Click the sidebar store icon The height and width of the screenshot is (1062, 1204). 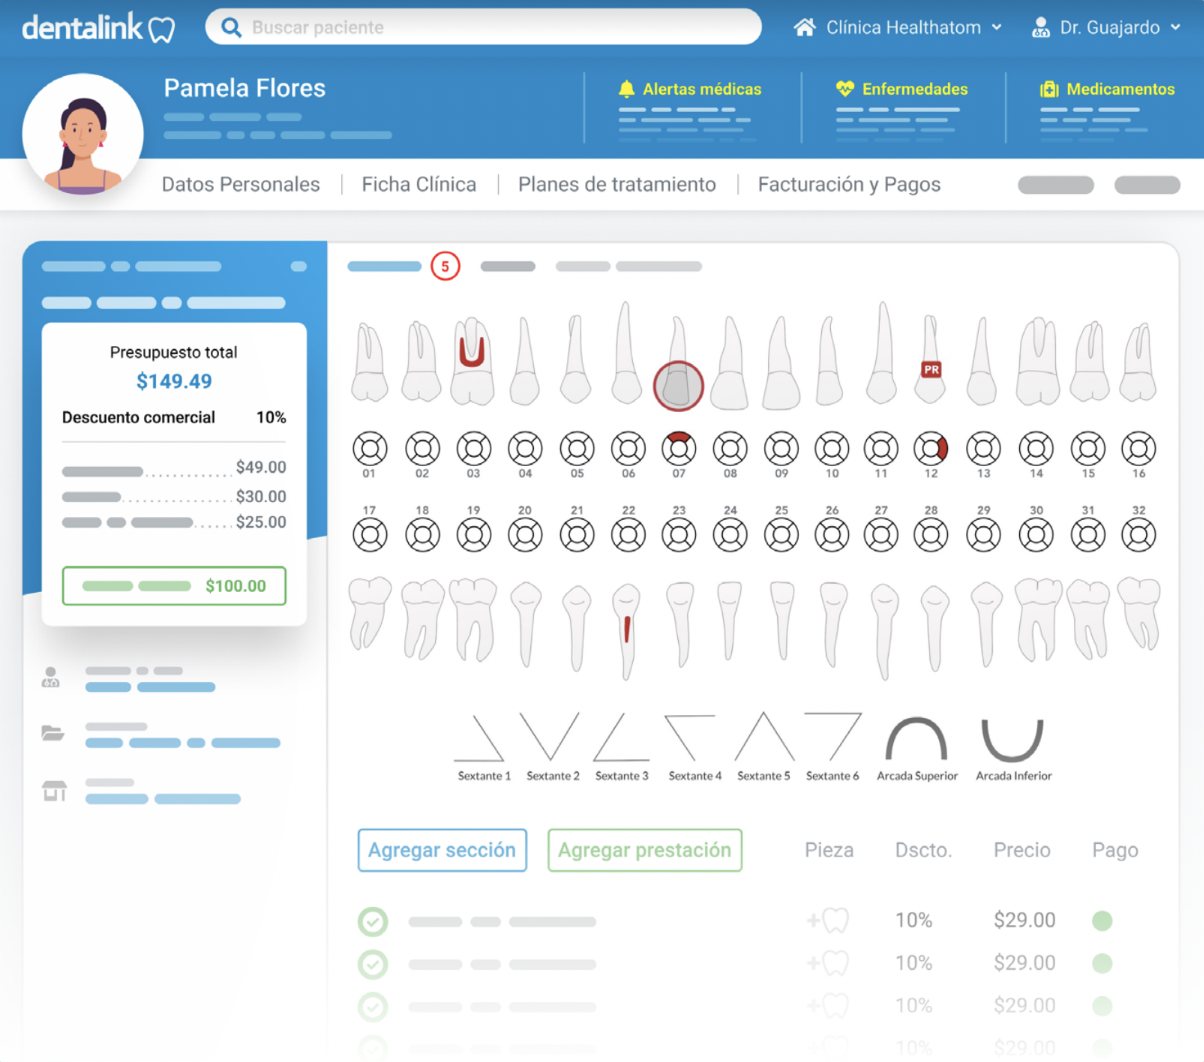tap(54, 791)
